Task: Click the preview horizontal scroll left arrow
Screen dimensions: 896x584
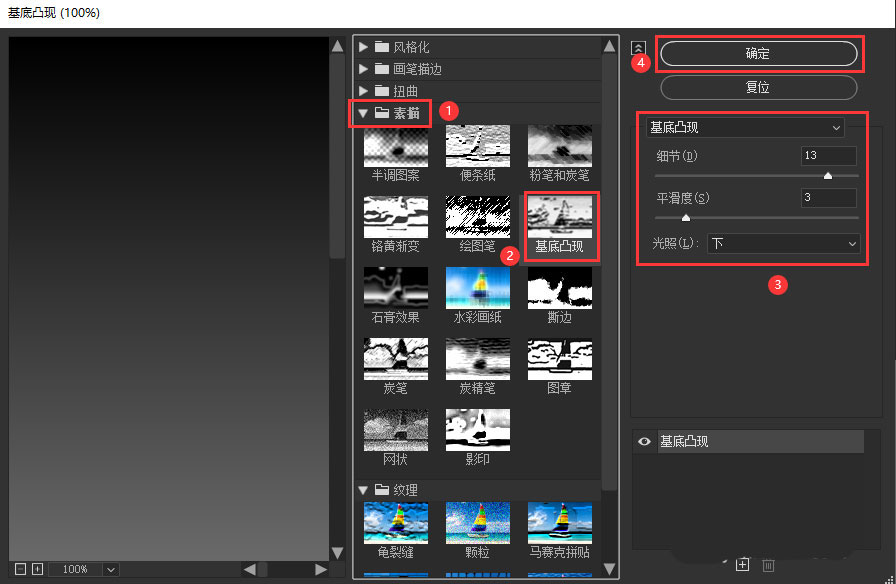Action: point(249,569)
